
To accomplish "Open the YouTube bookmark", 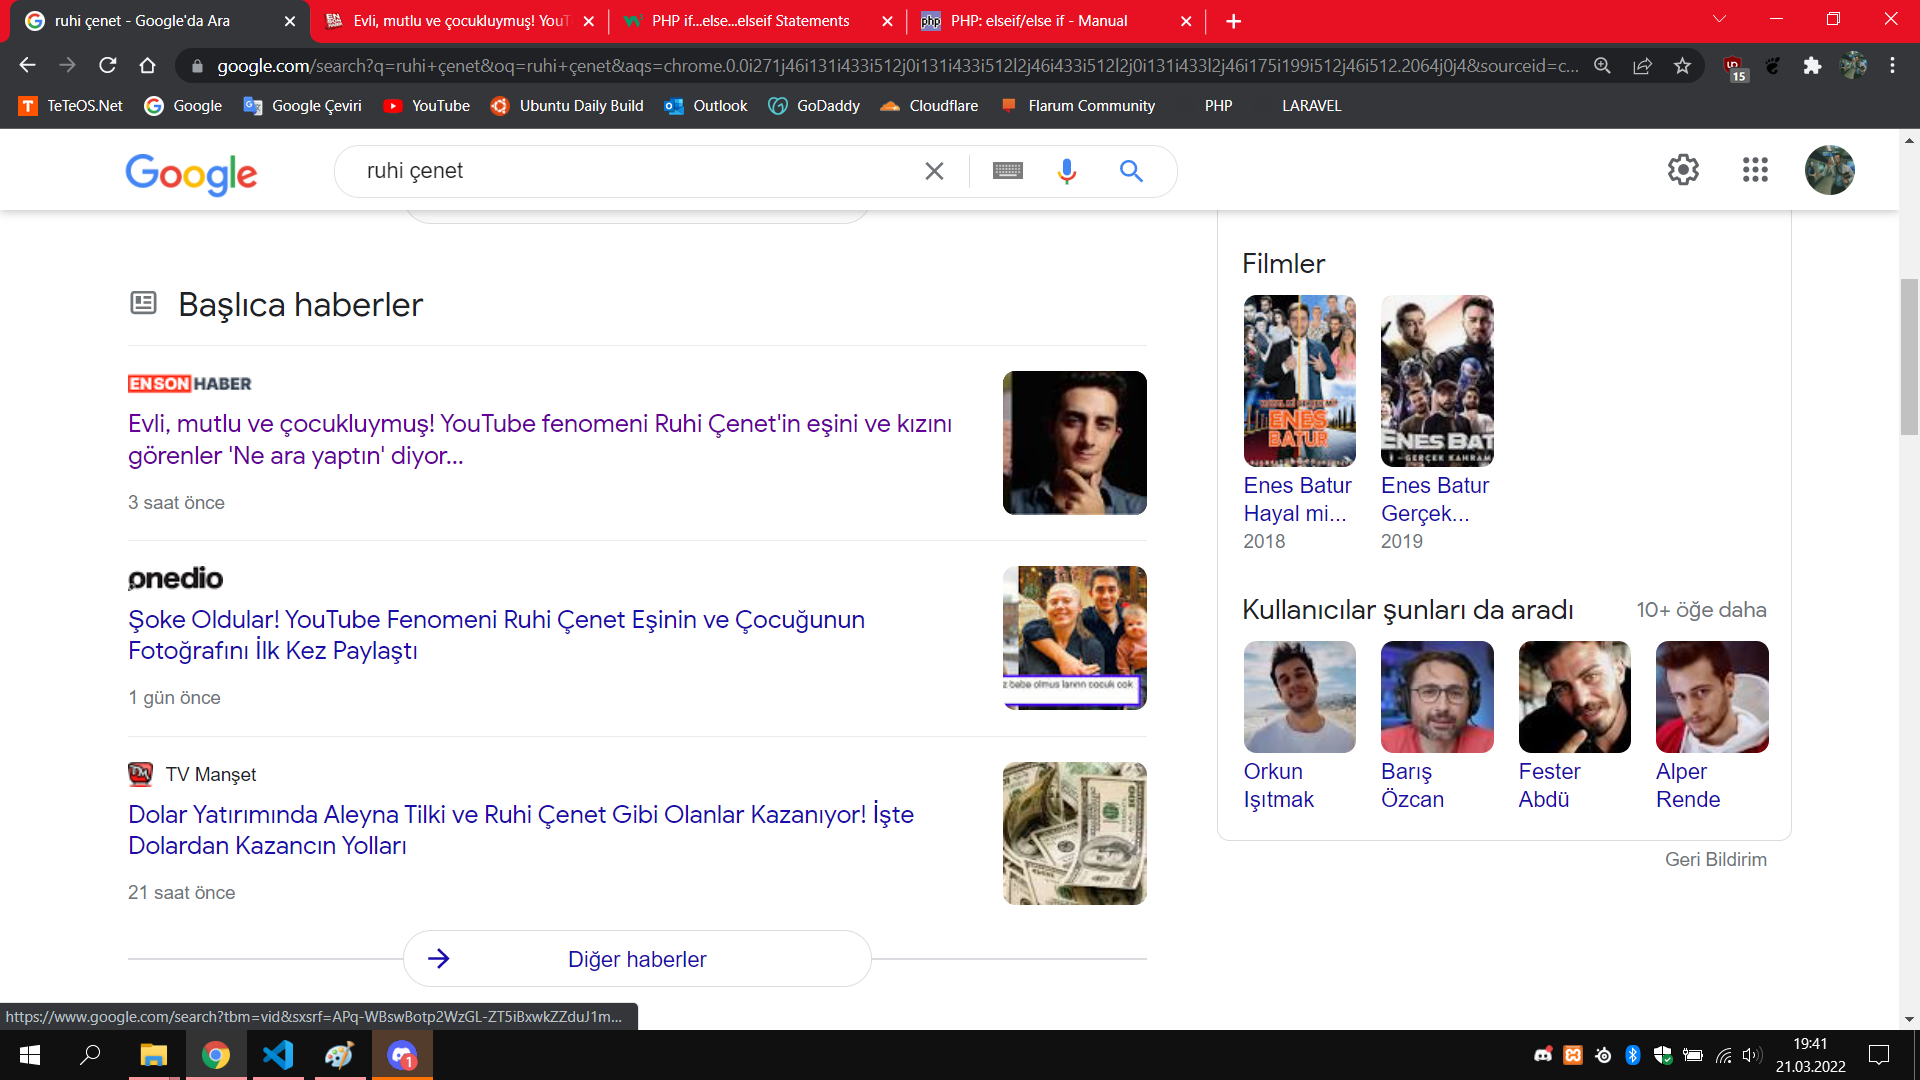I will tap(427, 106).
